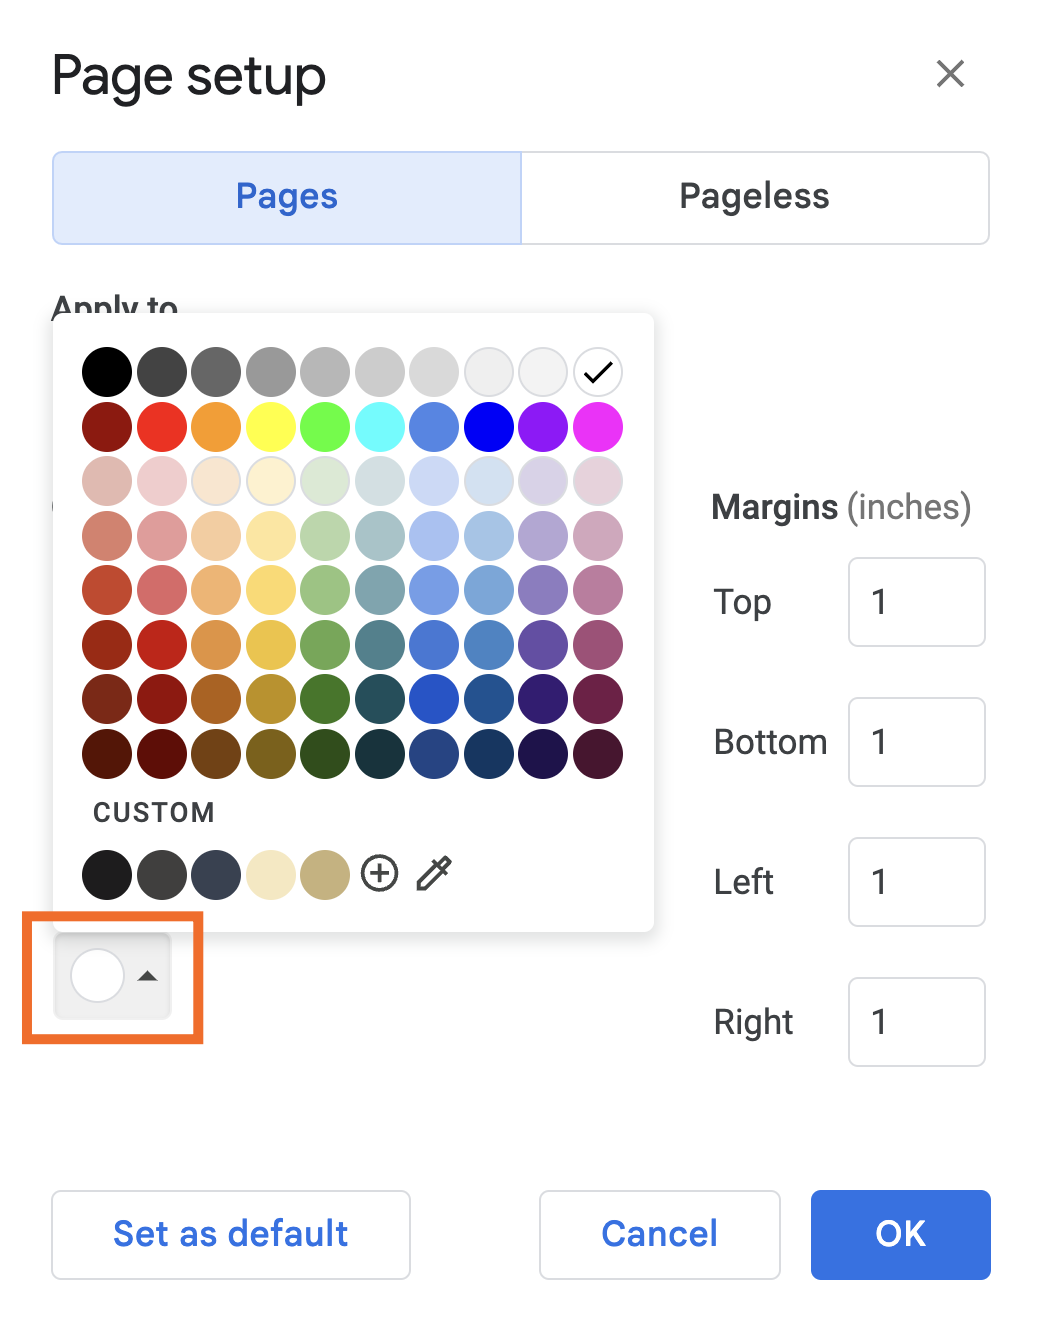Select the dark navy custom swatch

(216, 873)
